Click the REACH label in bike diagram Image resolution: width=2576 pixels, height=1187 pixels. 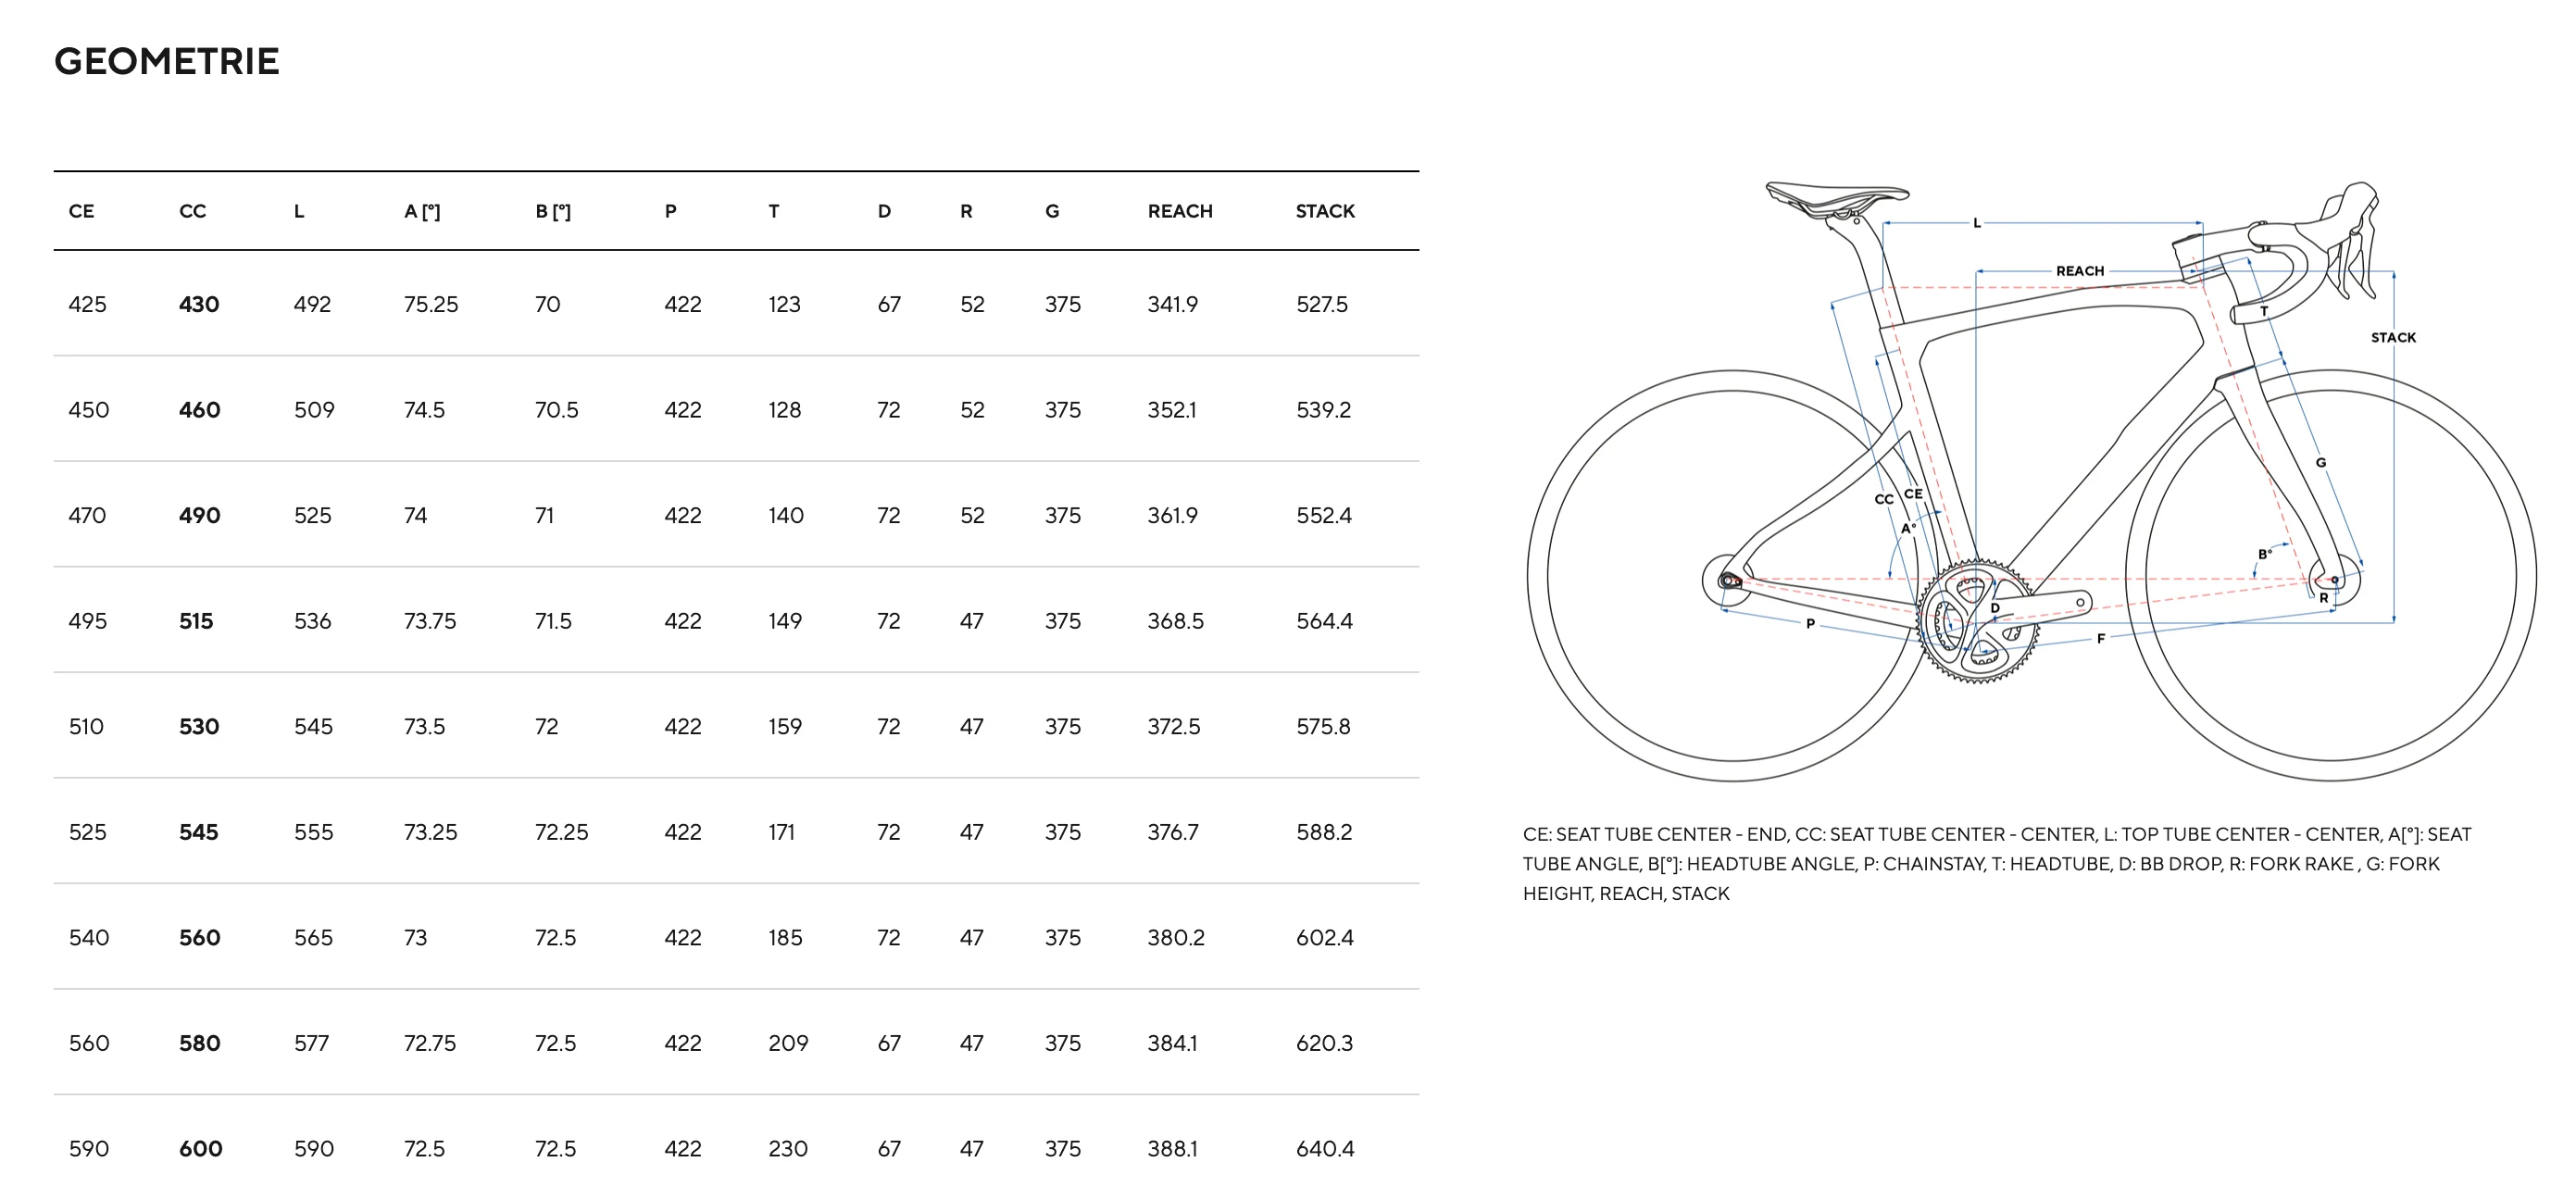pyautogui.click(x=2080, y=271)
